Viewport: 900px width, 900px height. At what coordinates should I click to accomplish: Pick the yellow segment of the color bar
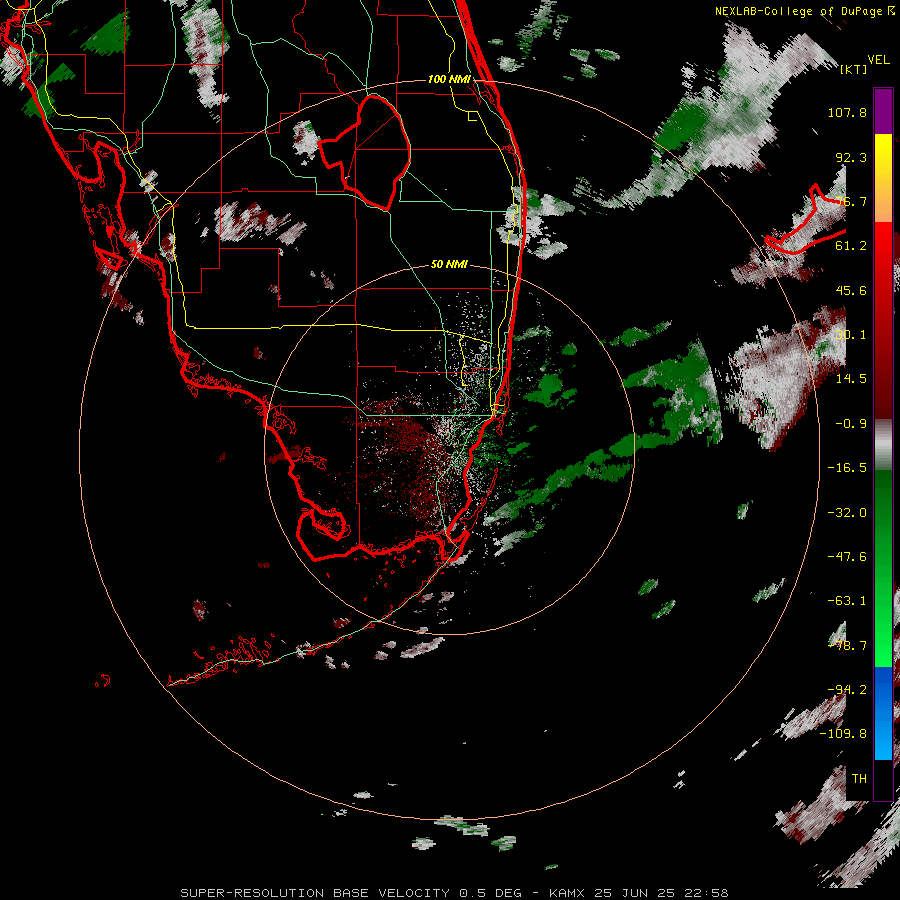coord(883,150)
